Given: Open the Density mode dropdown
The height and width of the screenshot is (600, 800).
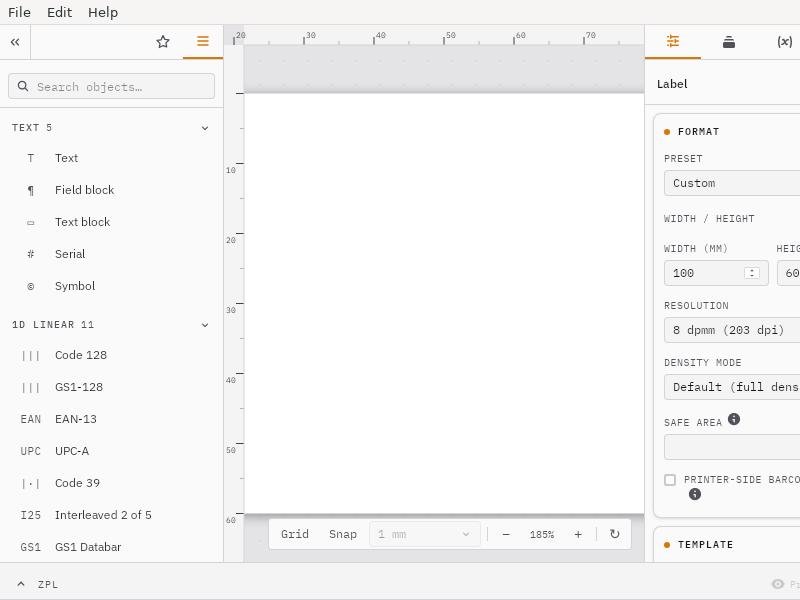Looking at the screenshot, I should pyautogui.click(x=732, y=387).
